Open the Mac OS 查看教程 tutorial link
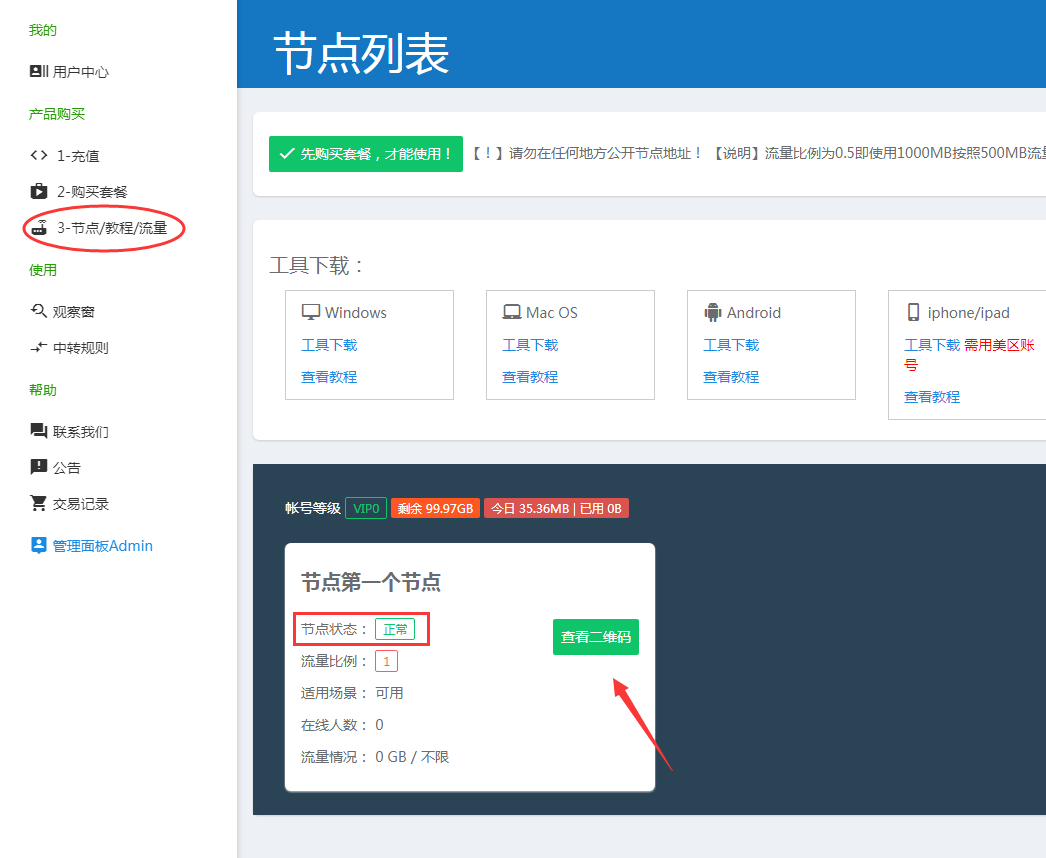This screenshot has height=858, width=1046. point(530,375)
